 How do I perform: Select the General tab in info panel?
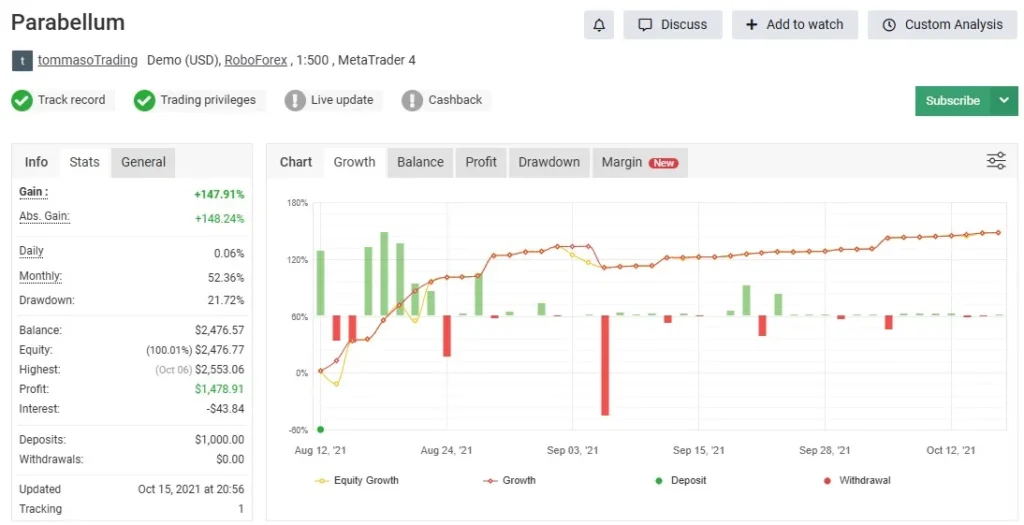point(143,162)
